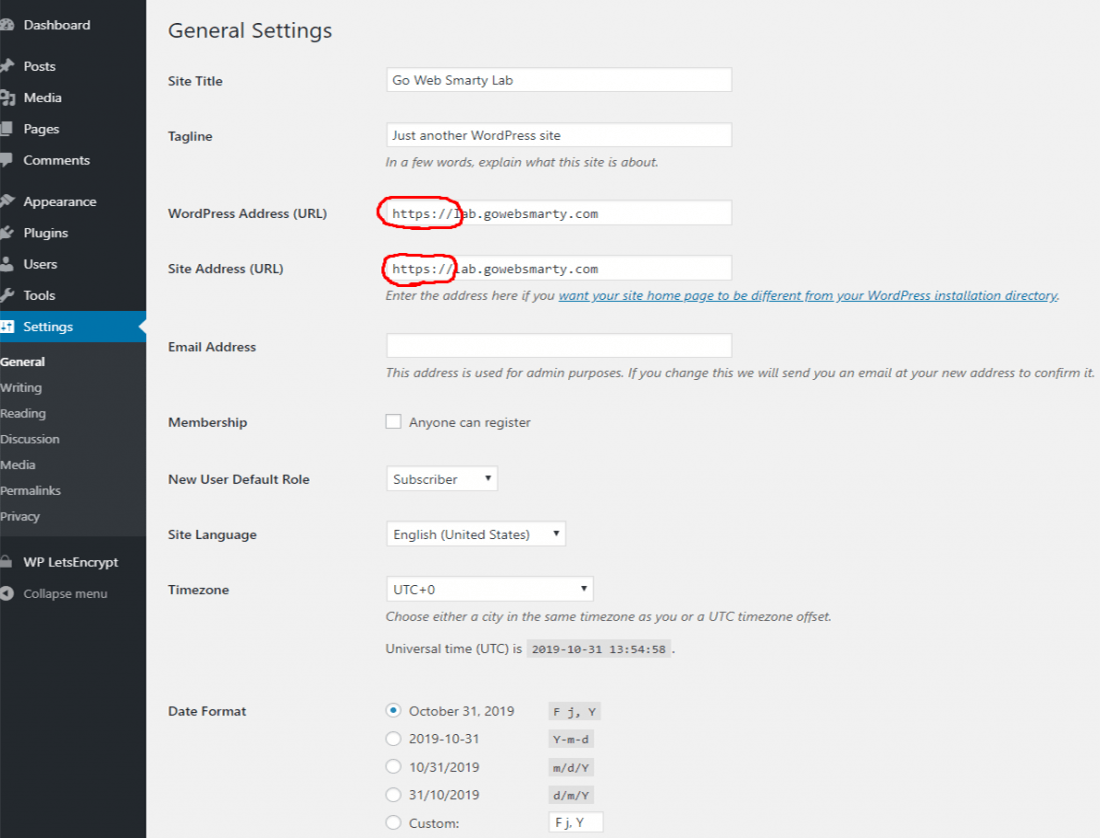The height and width of the screenshot is (838, 1100).
Task: Click the Email Address label
Action: [212, 347]
